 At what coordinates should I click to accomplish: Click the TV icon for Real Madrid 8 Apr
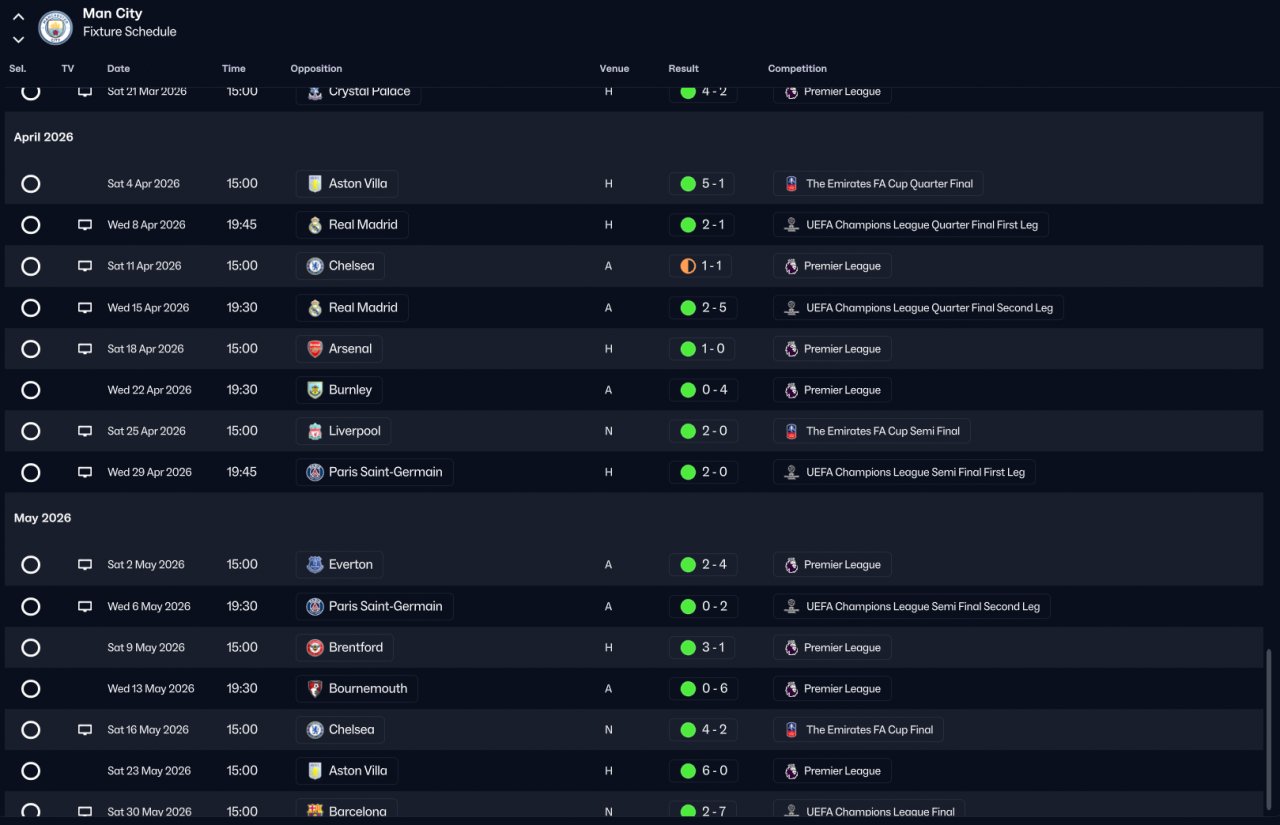click(85, 225)
